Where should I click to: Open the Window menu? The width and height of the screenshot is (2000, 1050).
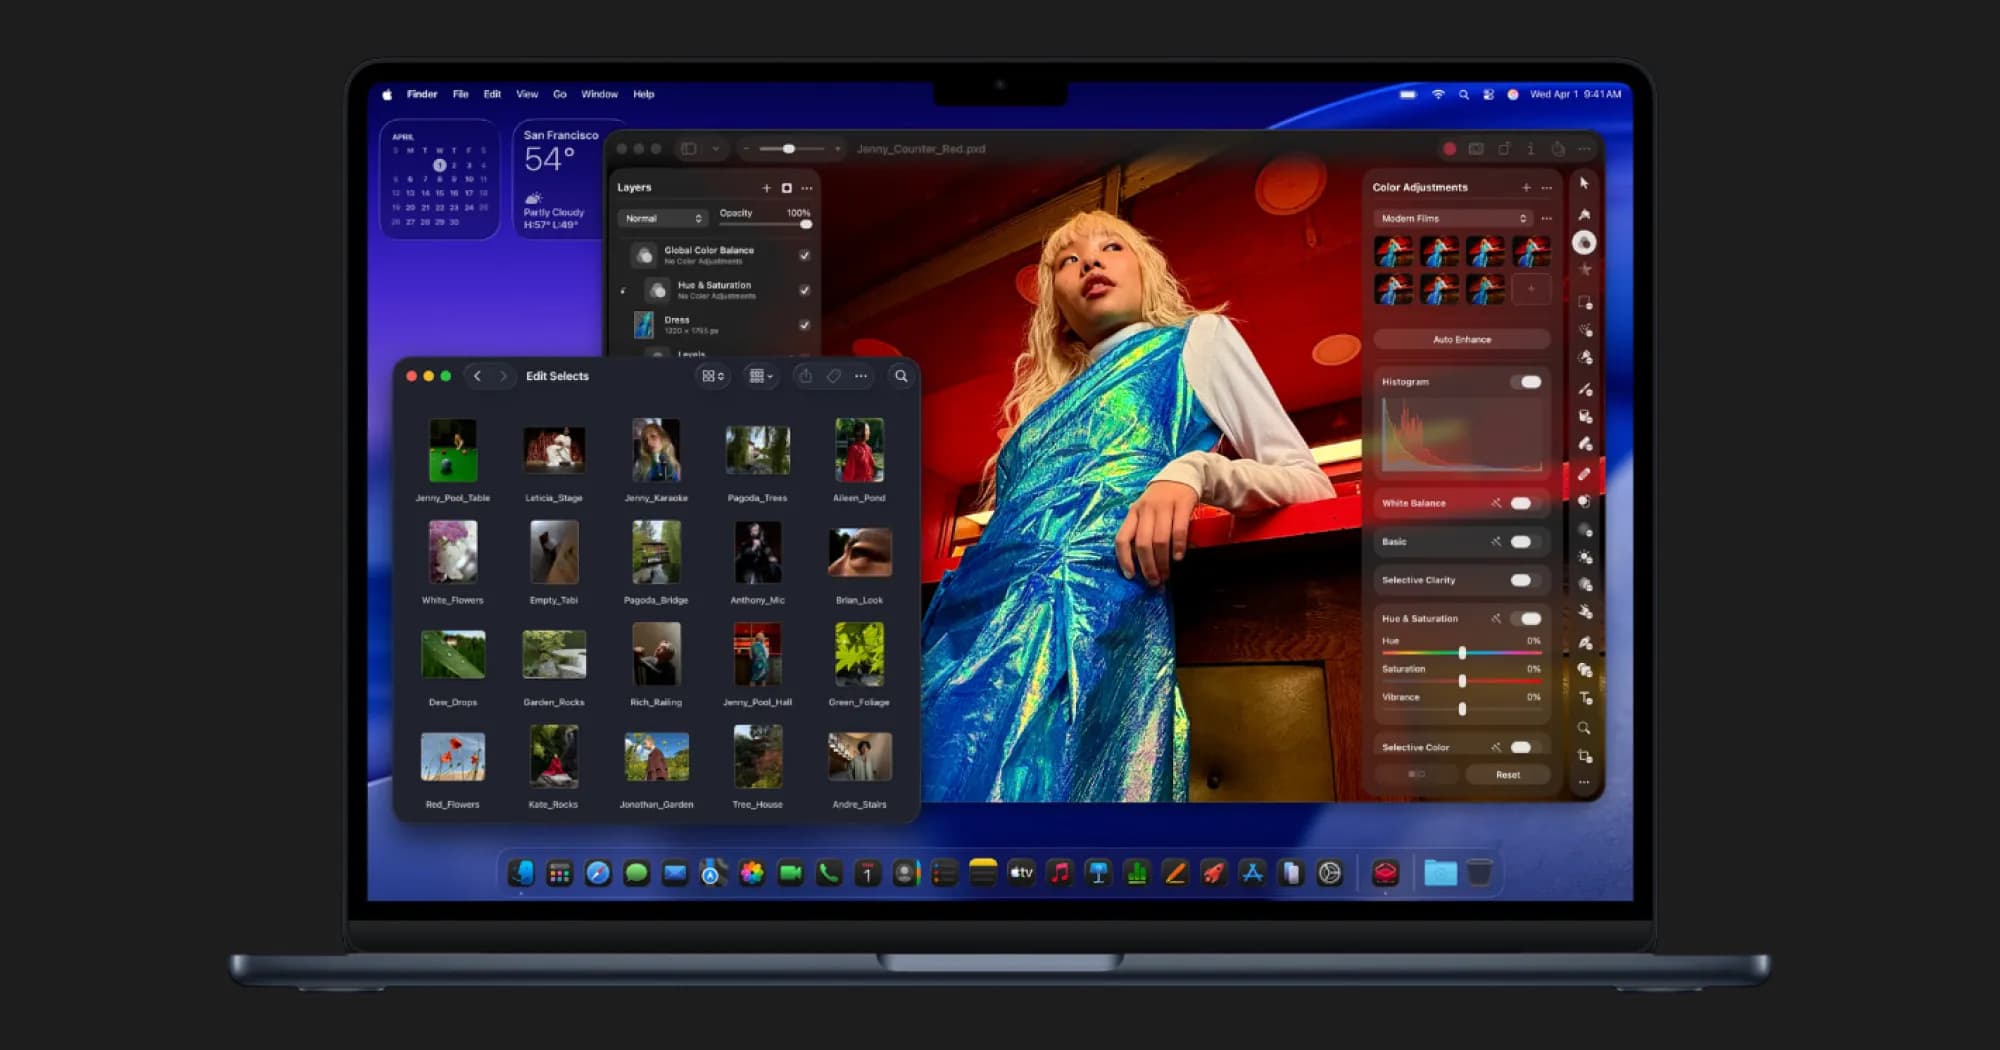599,94
